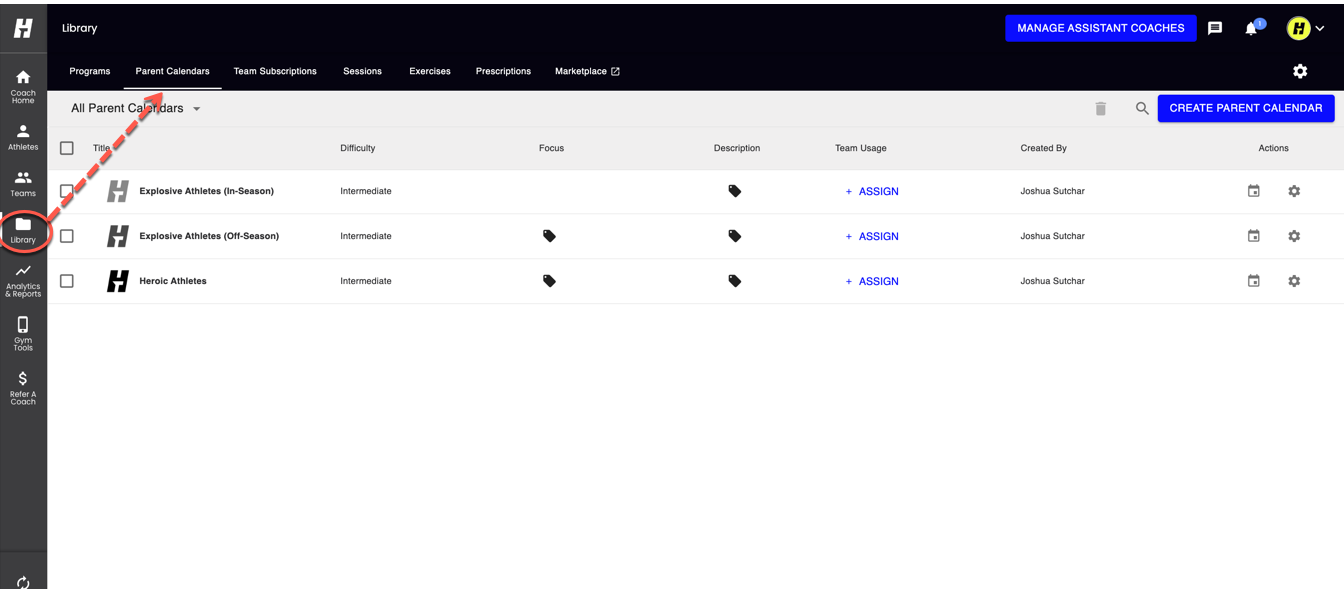The height and width of the screenshot is (589, 1344).
Task: Open settings gear for Explosive Athletes (In-Season)
Action: pyautogui.click(x=1294, y=191)
